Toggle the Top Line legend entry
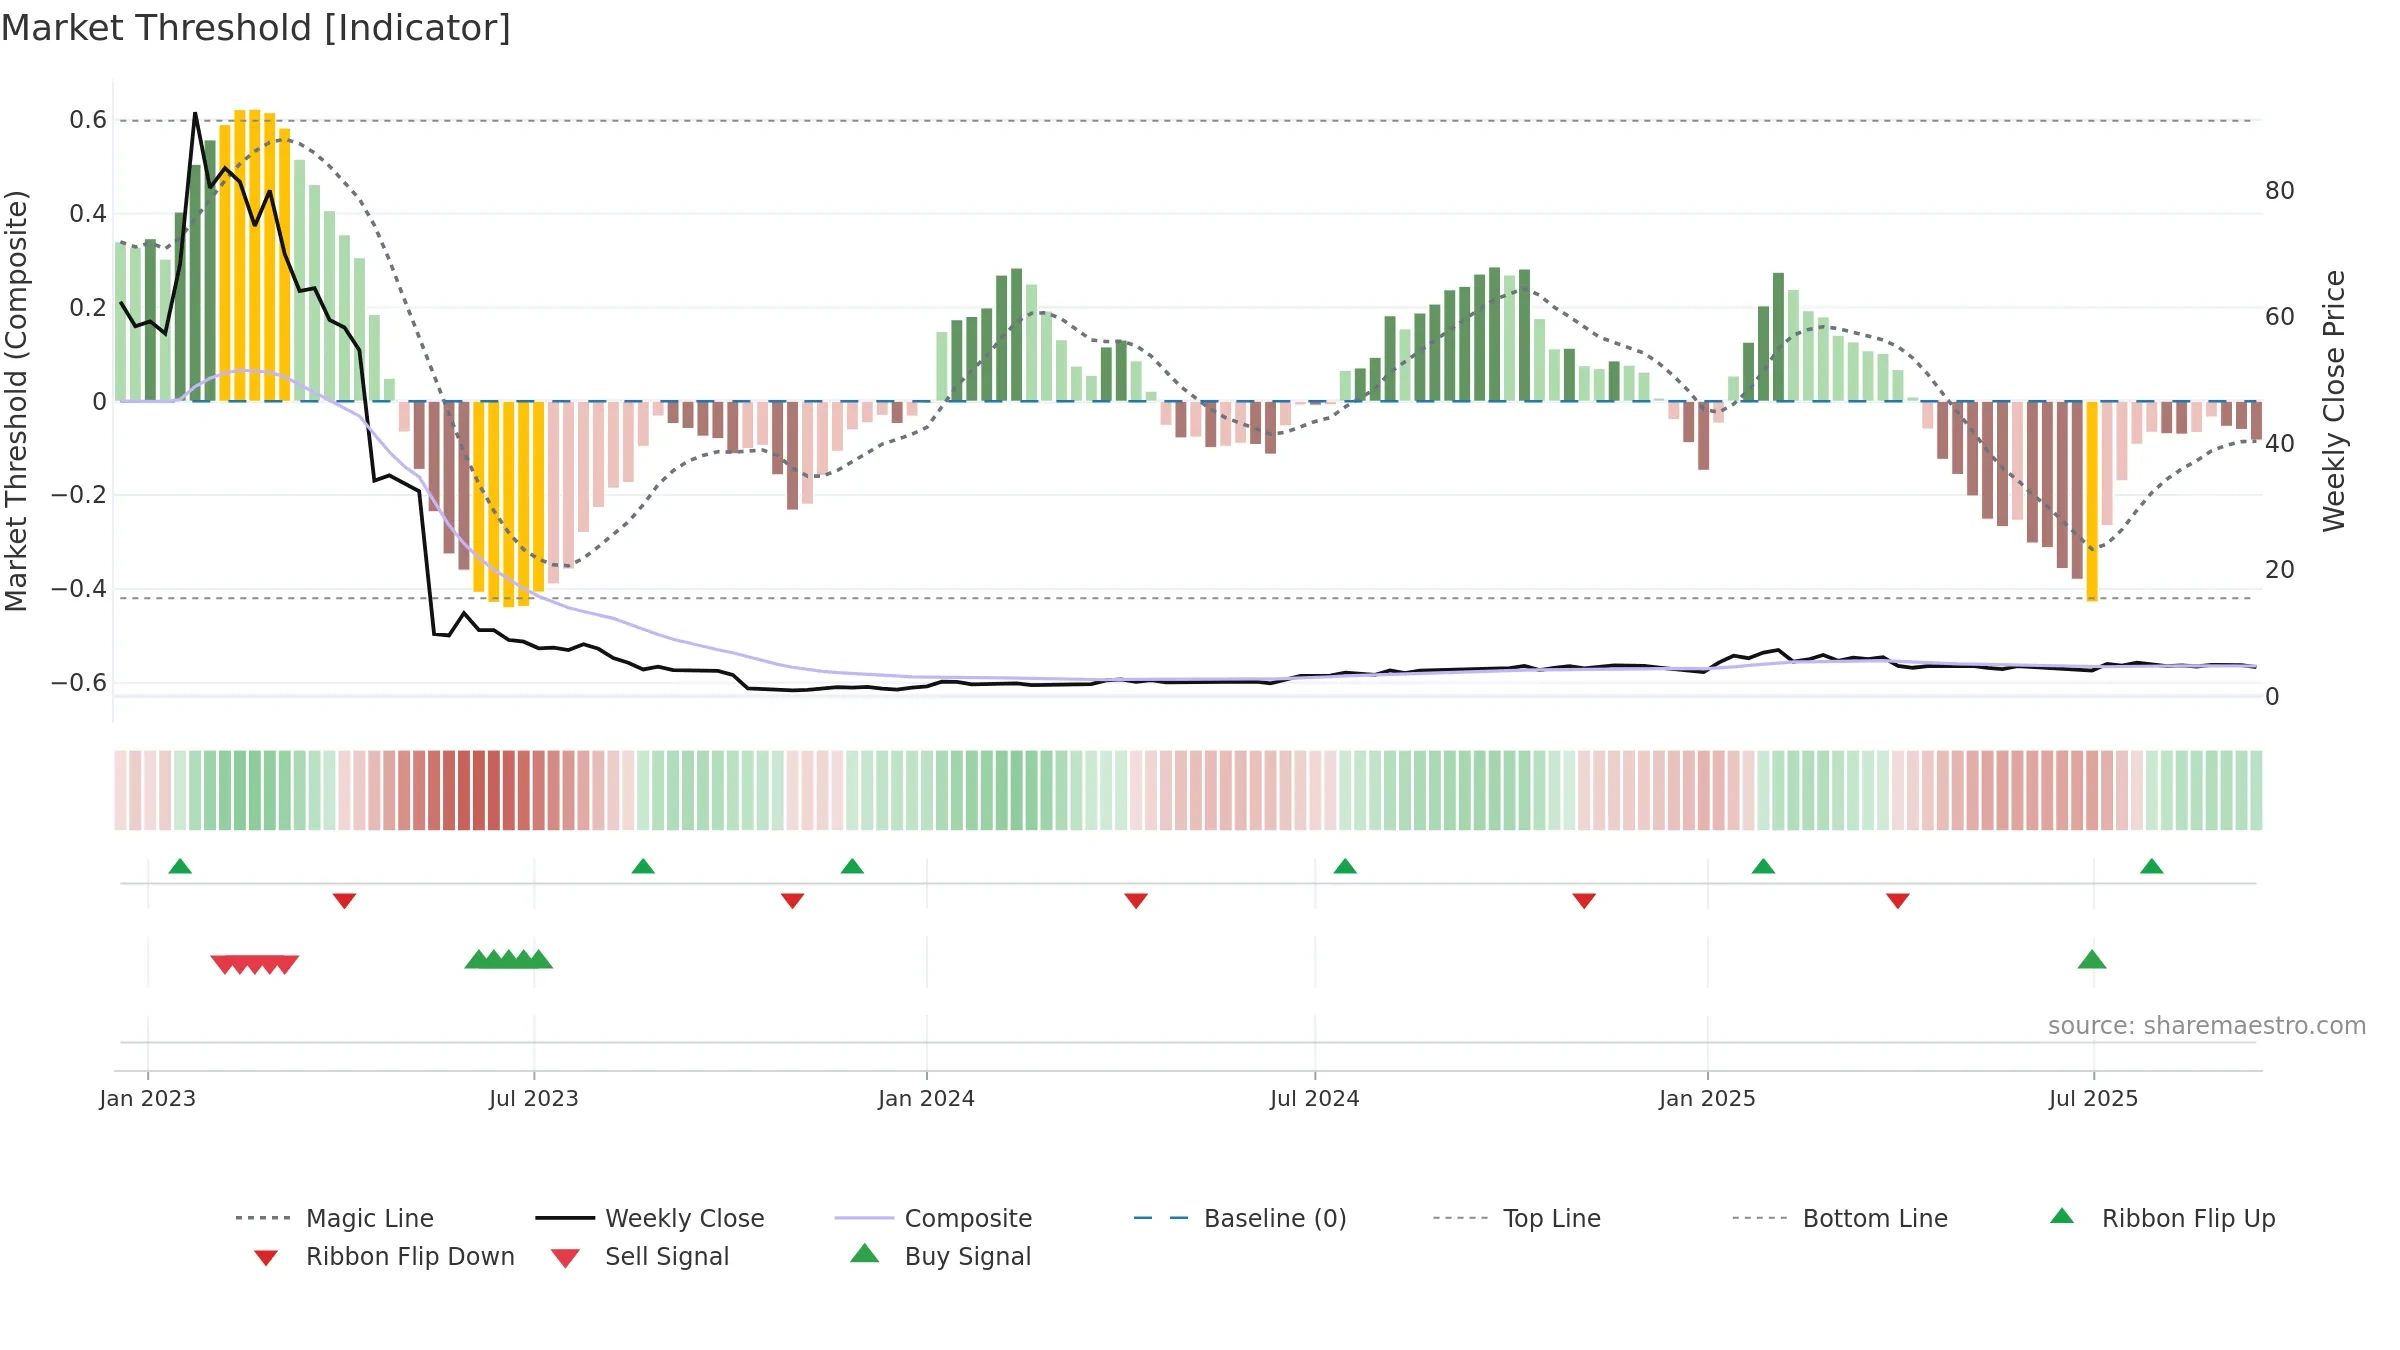The width and height of the screenshot is (2400, 1350). tap(1517, 1218)
